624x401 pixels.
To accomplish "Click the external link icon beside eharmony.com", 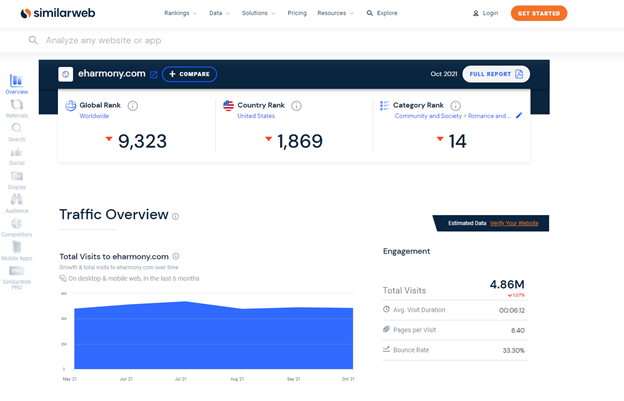I will [153, 74].
